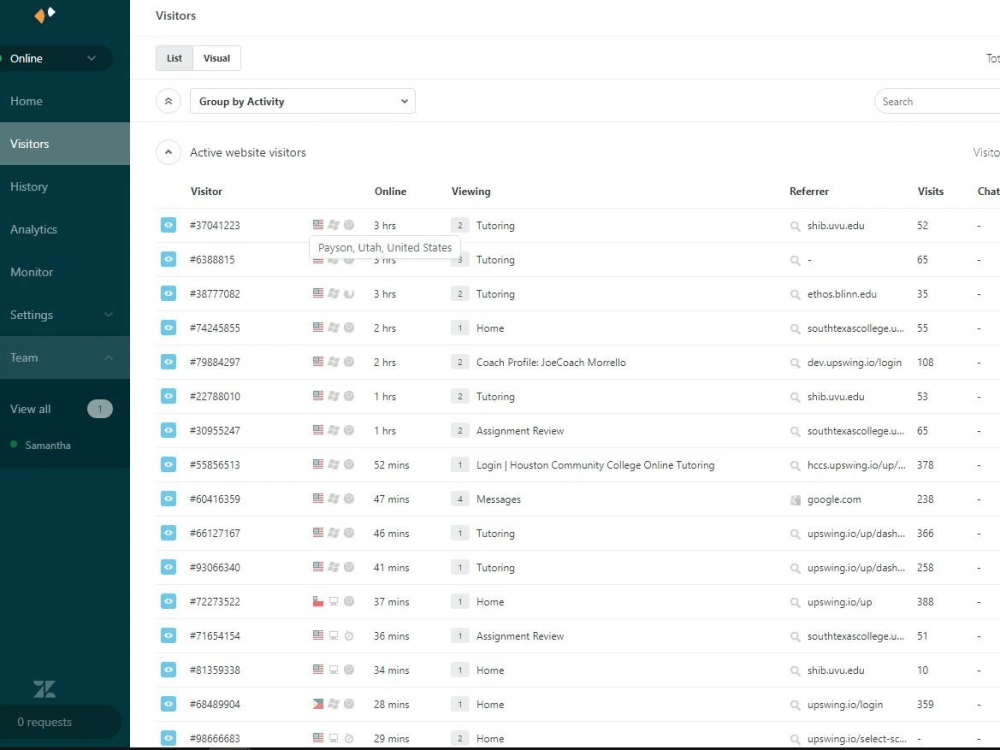Image resolution: width=1000 pixels, height=750 pixels.
Task: Click the eye icon for visitor #72273522
Action: (168, 601)
